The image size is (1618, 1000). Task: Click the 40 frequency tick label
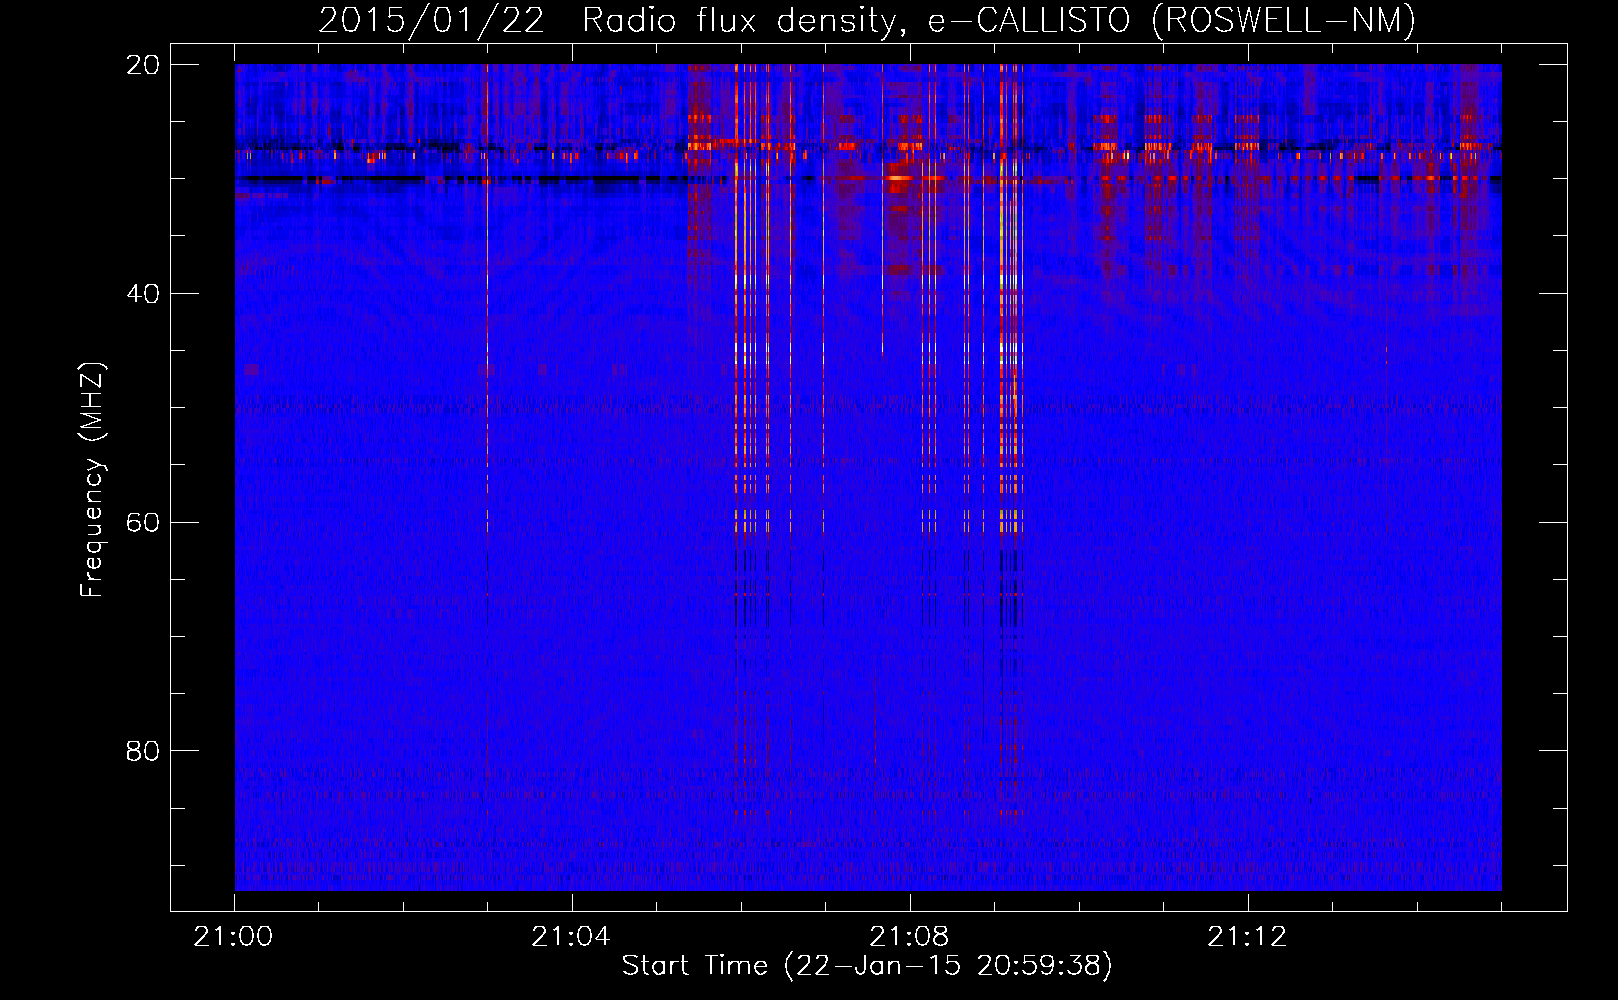click(143, 294)
